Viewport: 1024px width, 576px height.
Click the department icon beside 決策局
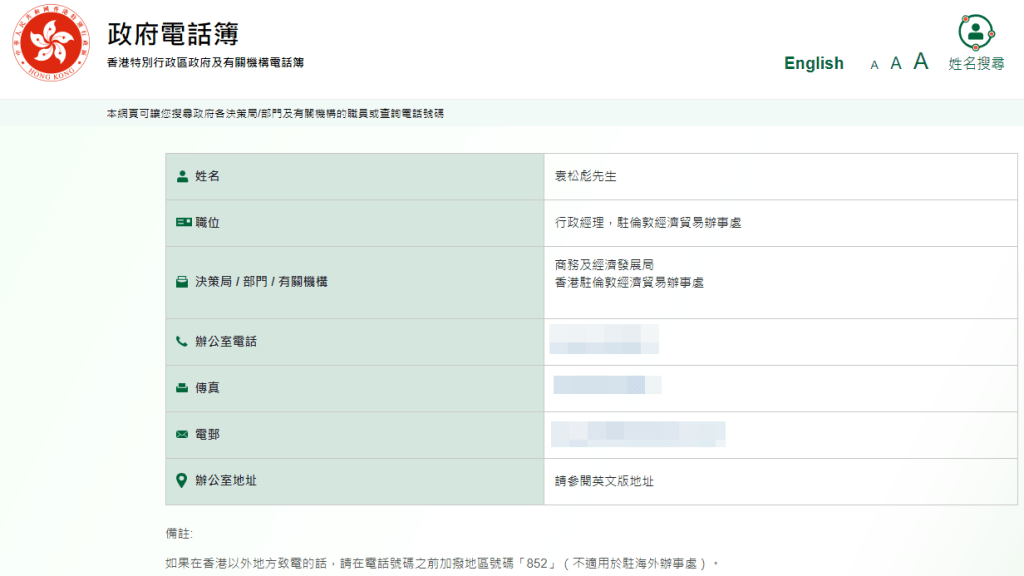(182, 282)
